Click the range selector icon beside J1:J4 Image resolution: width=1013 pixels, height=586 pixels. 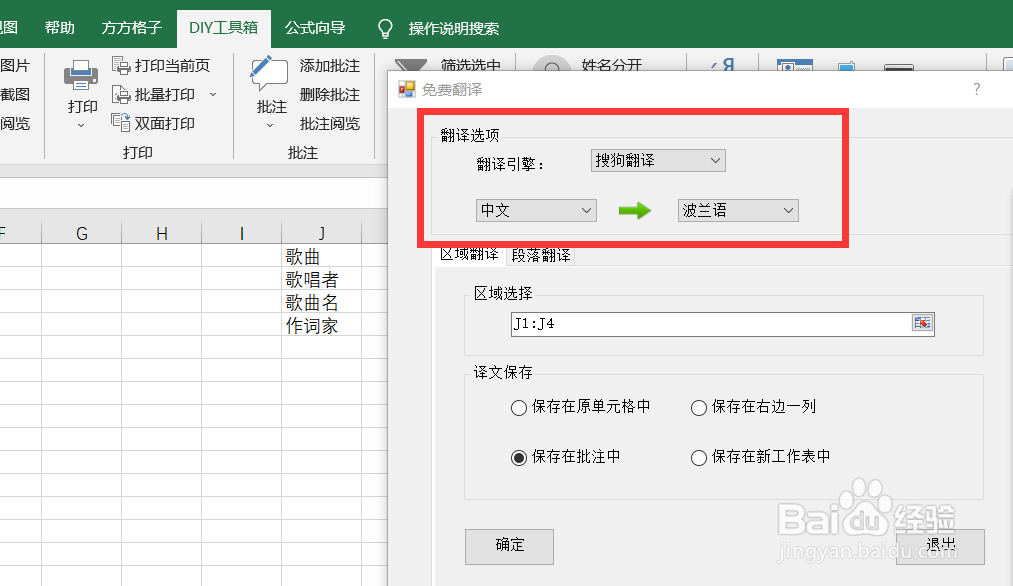(923, 323)
